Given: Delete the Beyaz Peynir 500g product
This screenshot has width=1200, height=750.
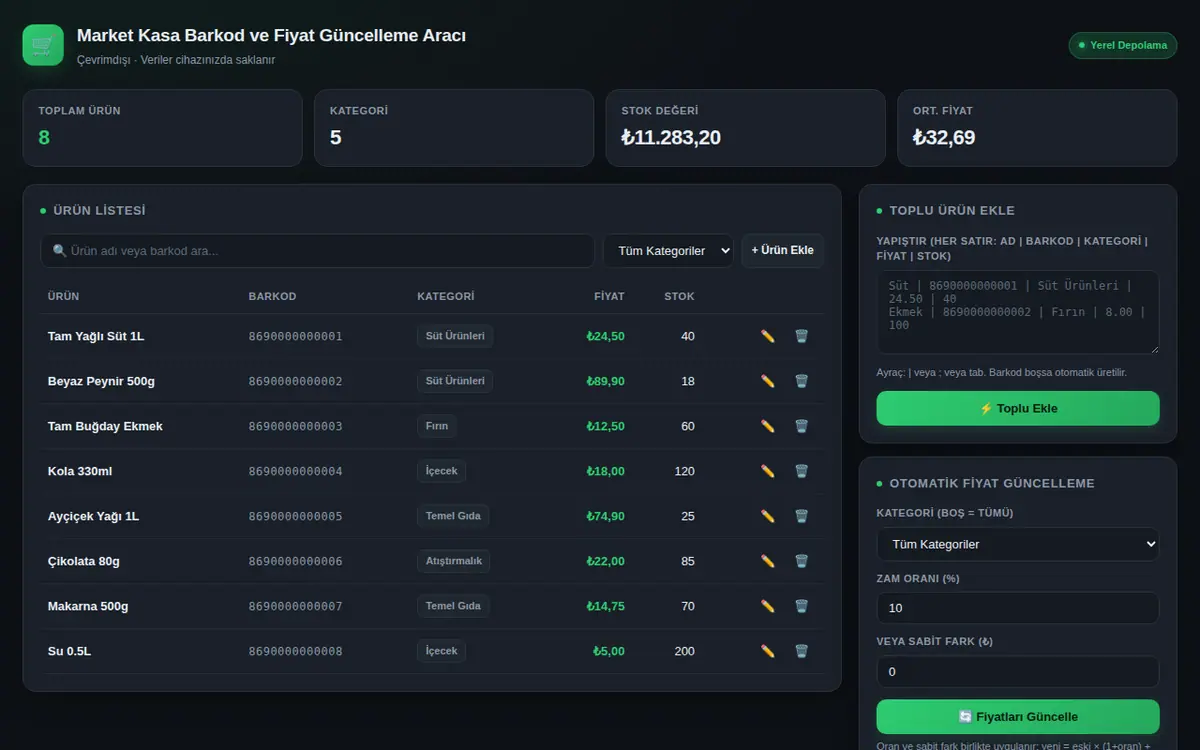Looking at the screenshot, I should coord(801,381).
